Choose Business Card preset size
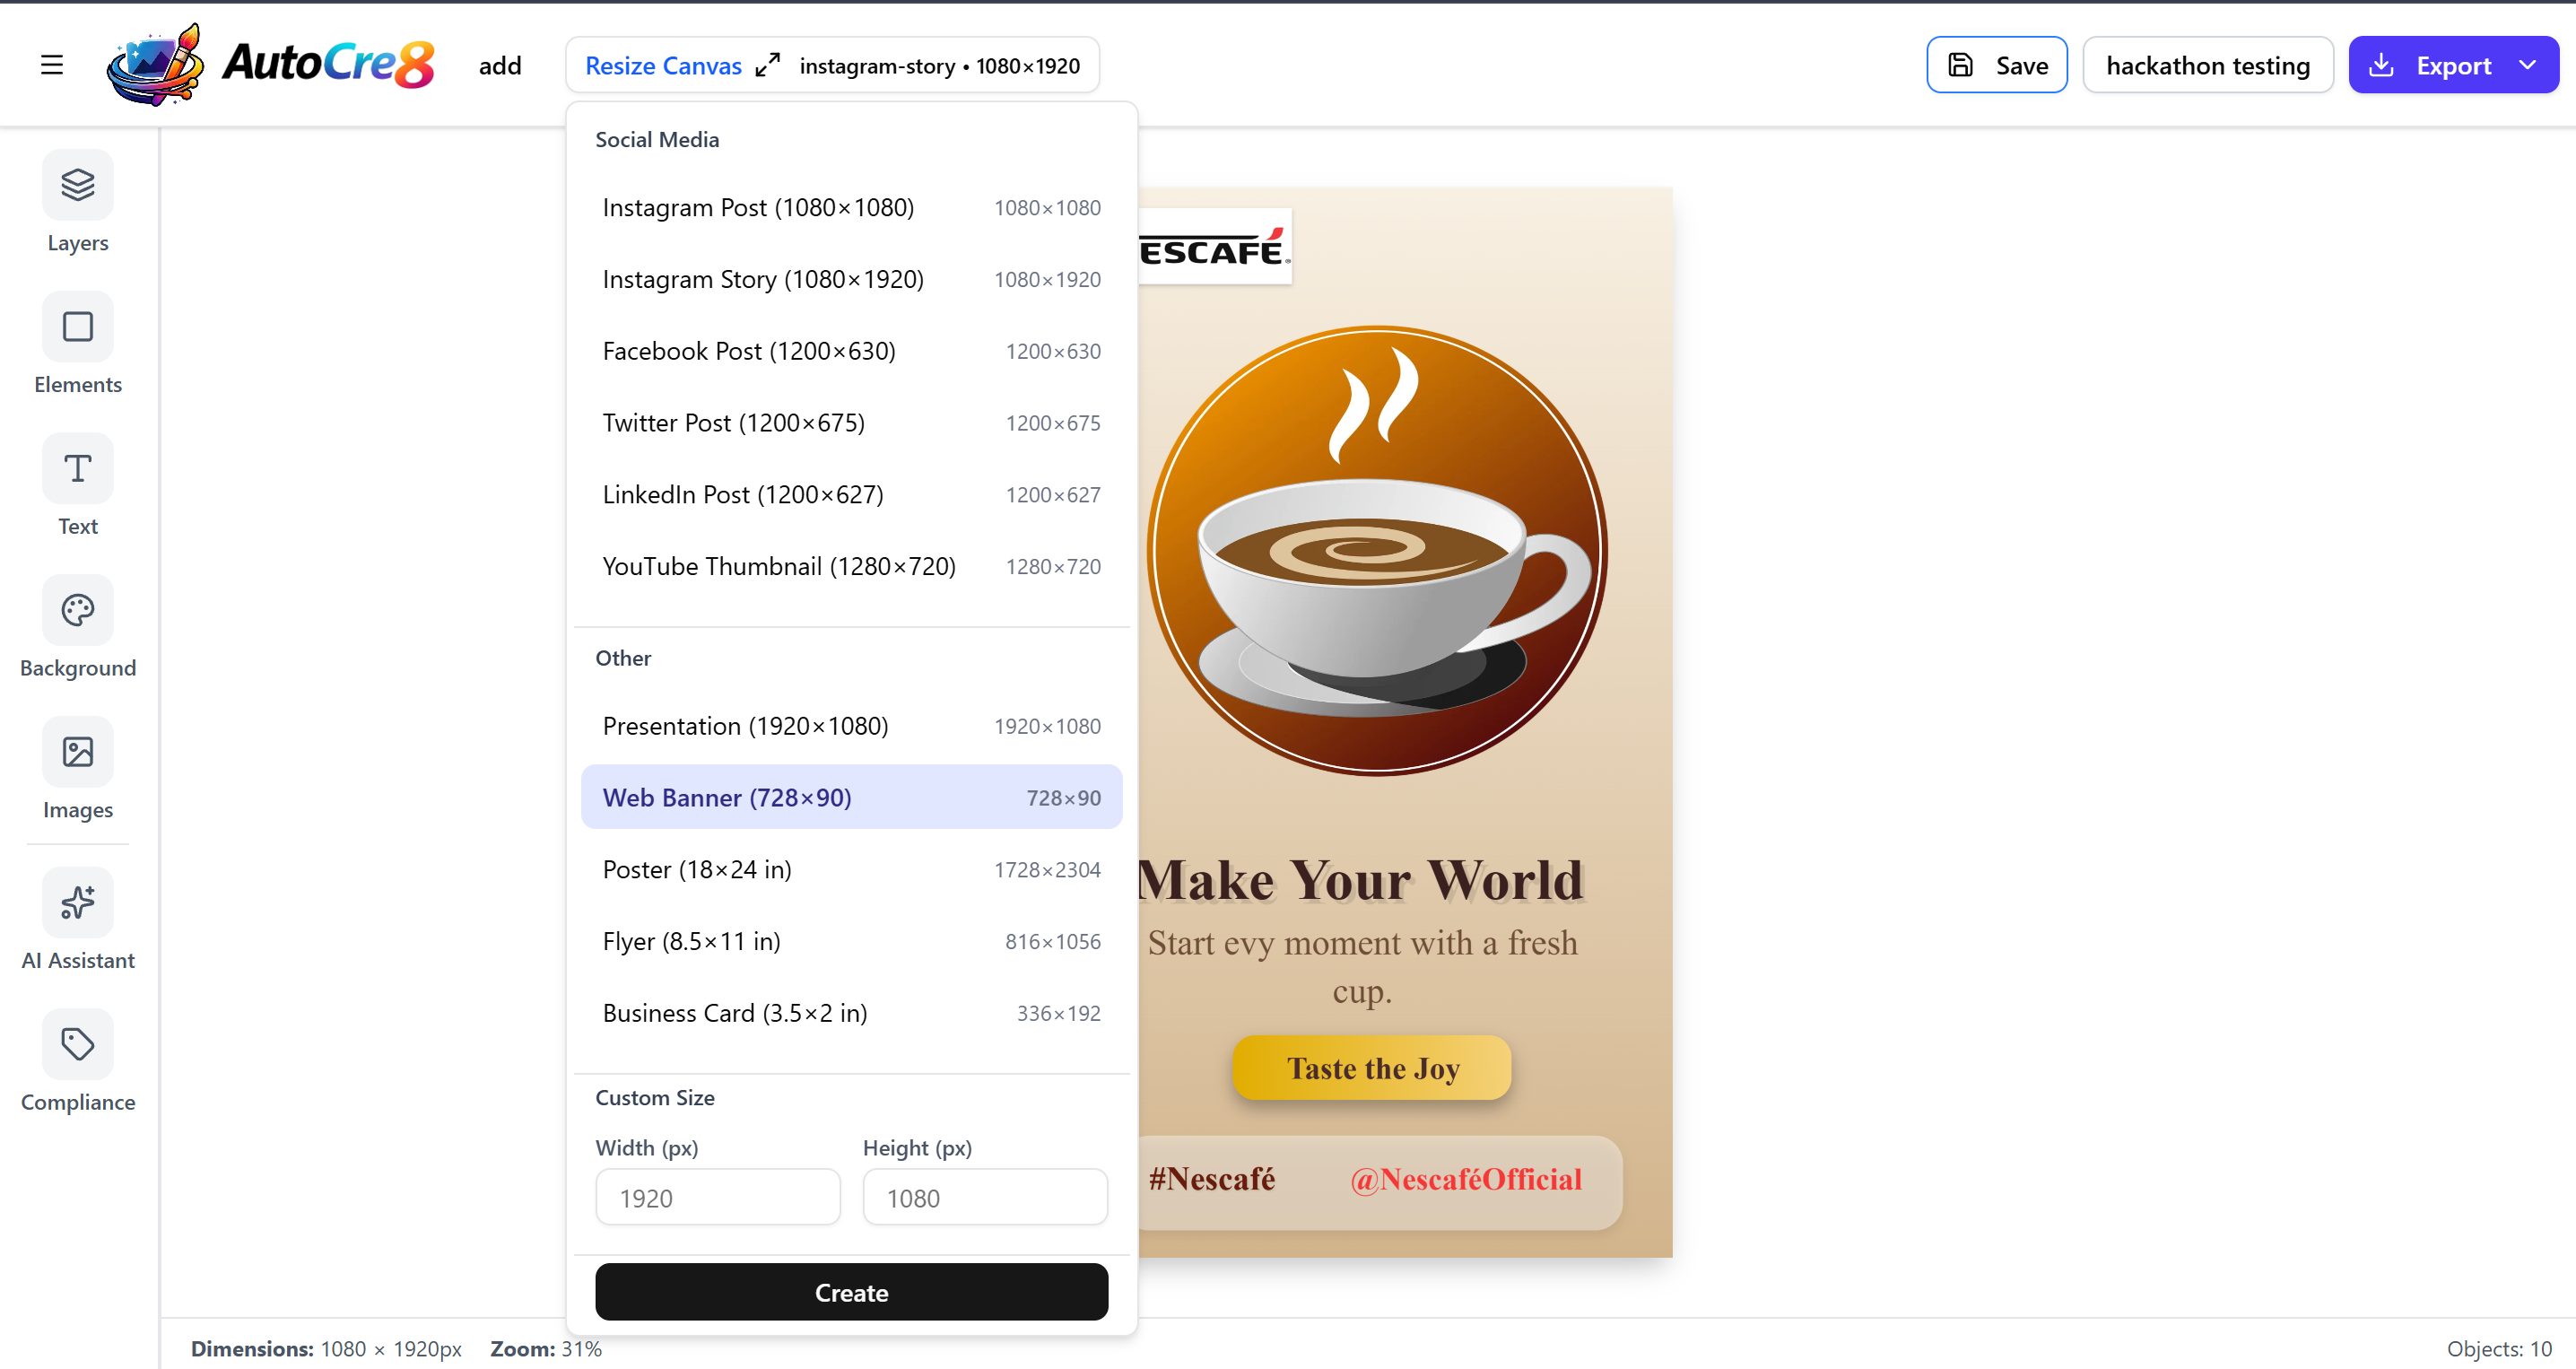Image resolution: width=2576 pixels, height=1369 pixels. click(x=851, y=1013)
